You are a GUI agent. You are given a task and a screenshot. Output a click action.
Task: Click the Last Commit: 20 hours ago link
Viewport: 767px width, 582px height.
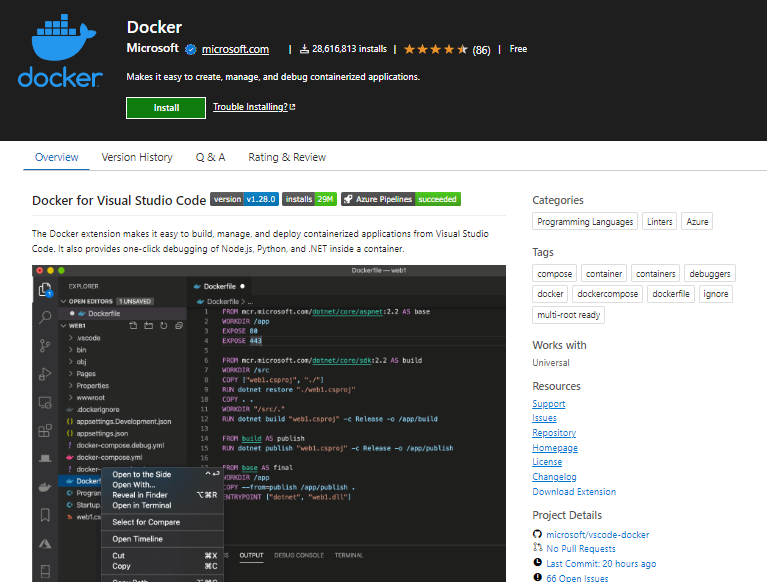click(x=601, y=563)
